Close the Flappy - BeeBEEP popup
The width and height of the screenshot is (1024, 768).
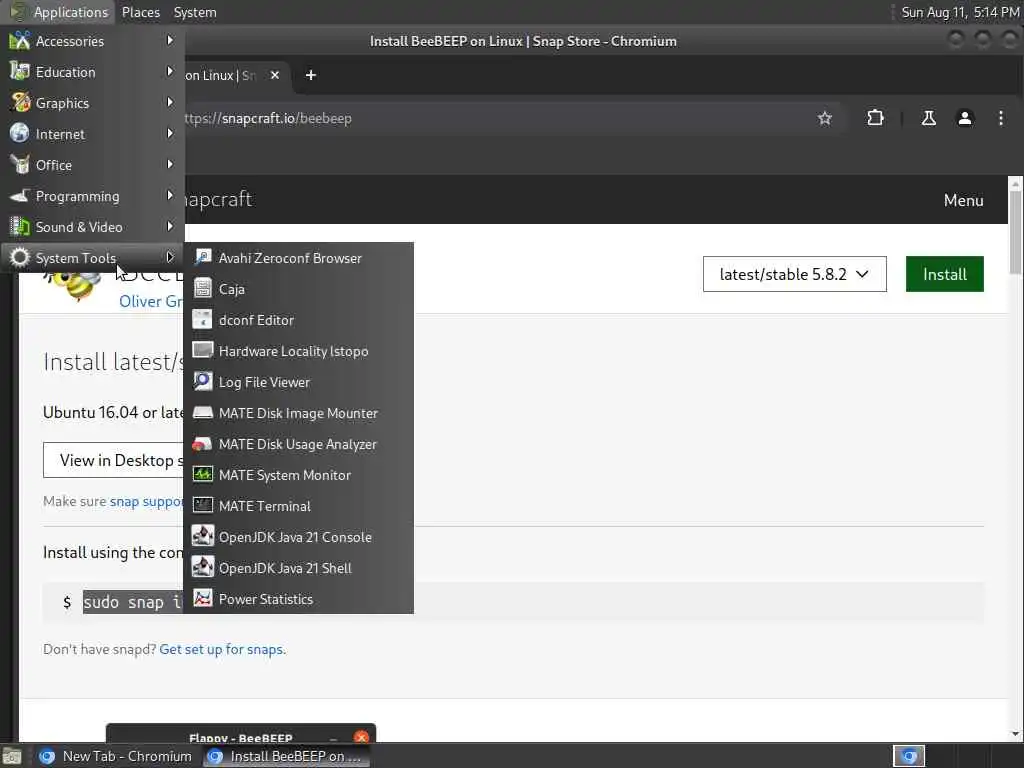click(361, 737)
